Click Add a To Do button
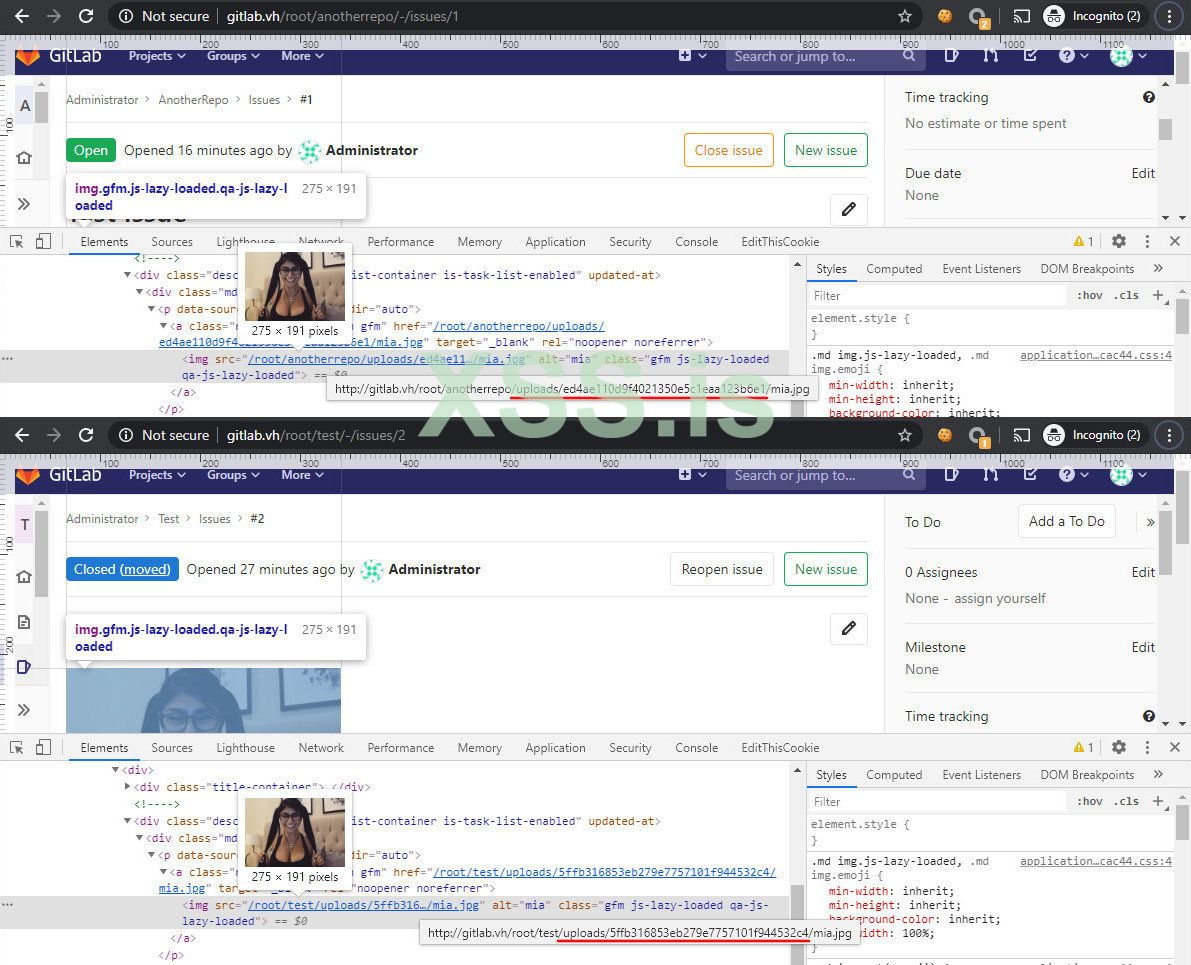Image resolution: width=1191 pixels, height=965 pixels. (1066, 521)
